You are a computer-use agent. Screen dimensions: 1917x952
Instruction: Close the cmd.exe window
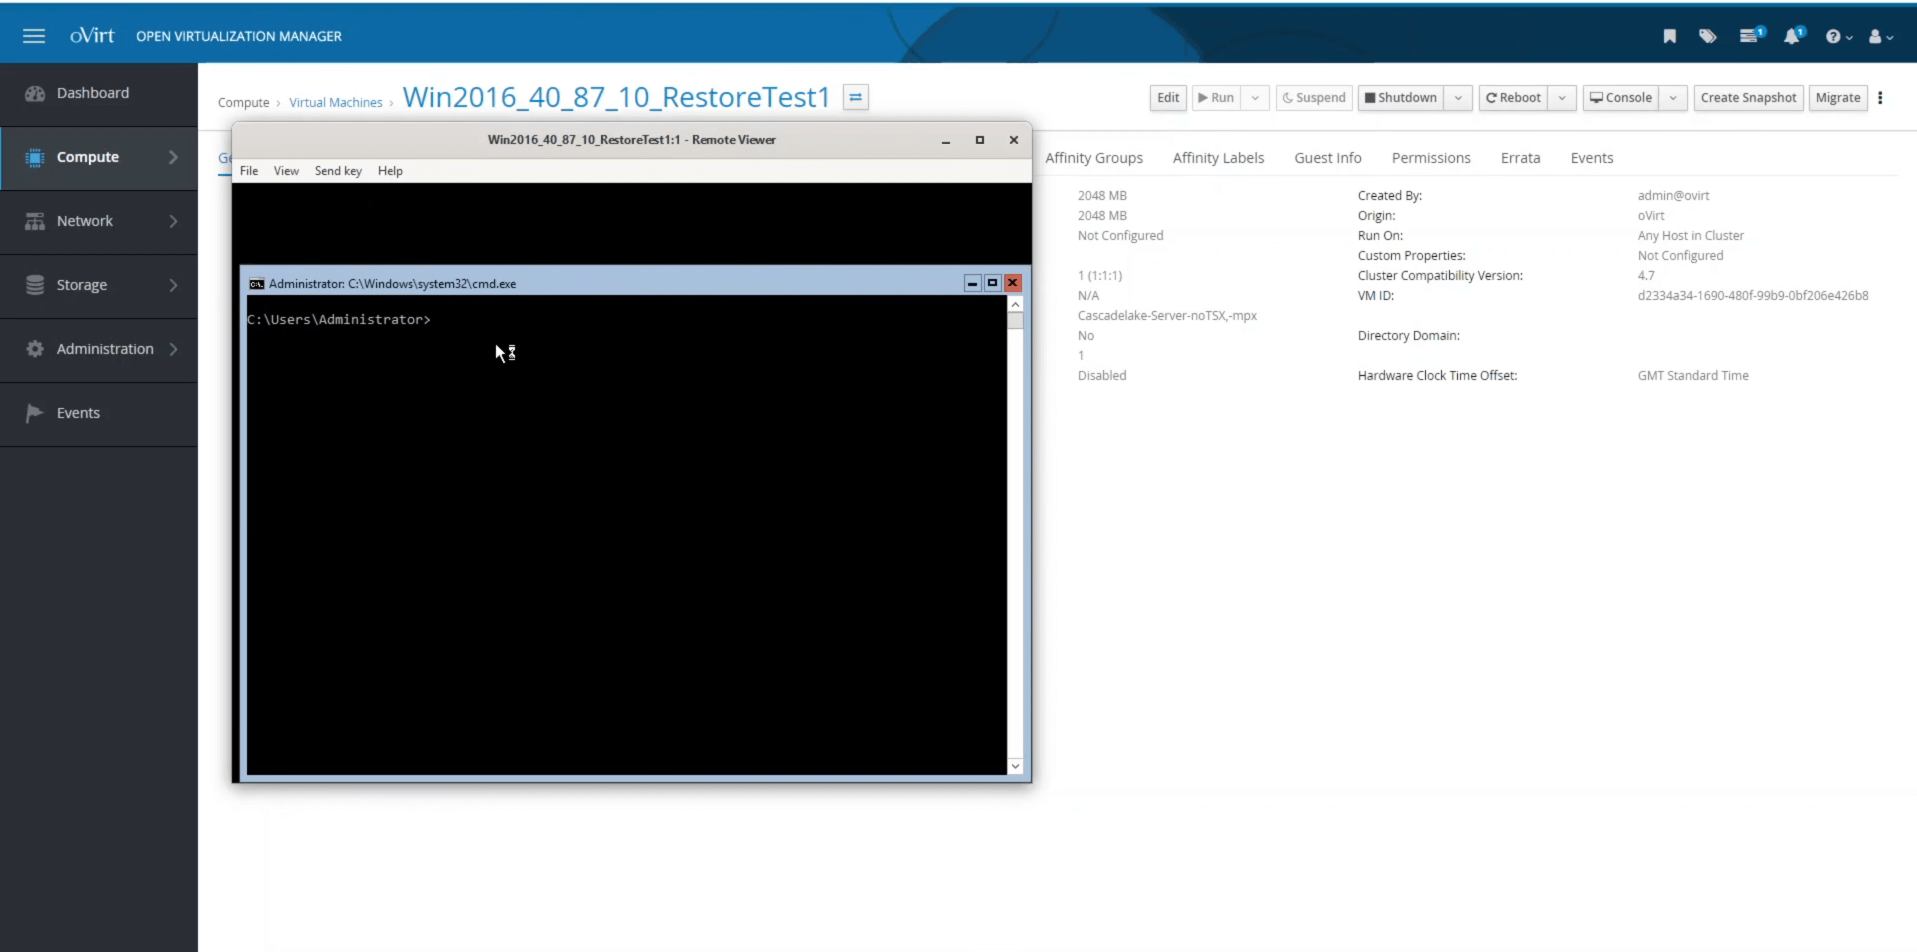pyautogui.click(x=1012, y=283)
